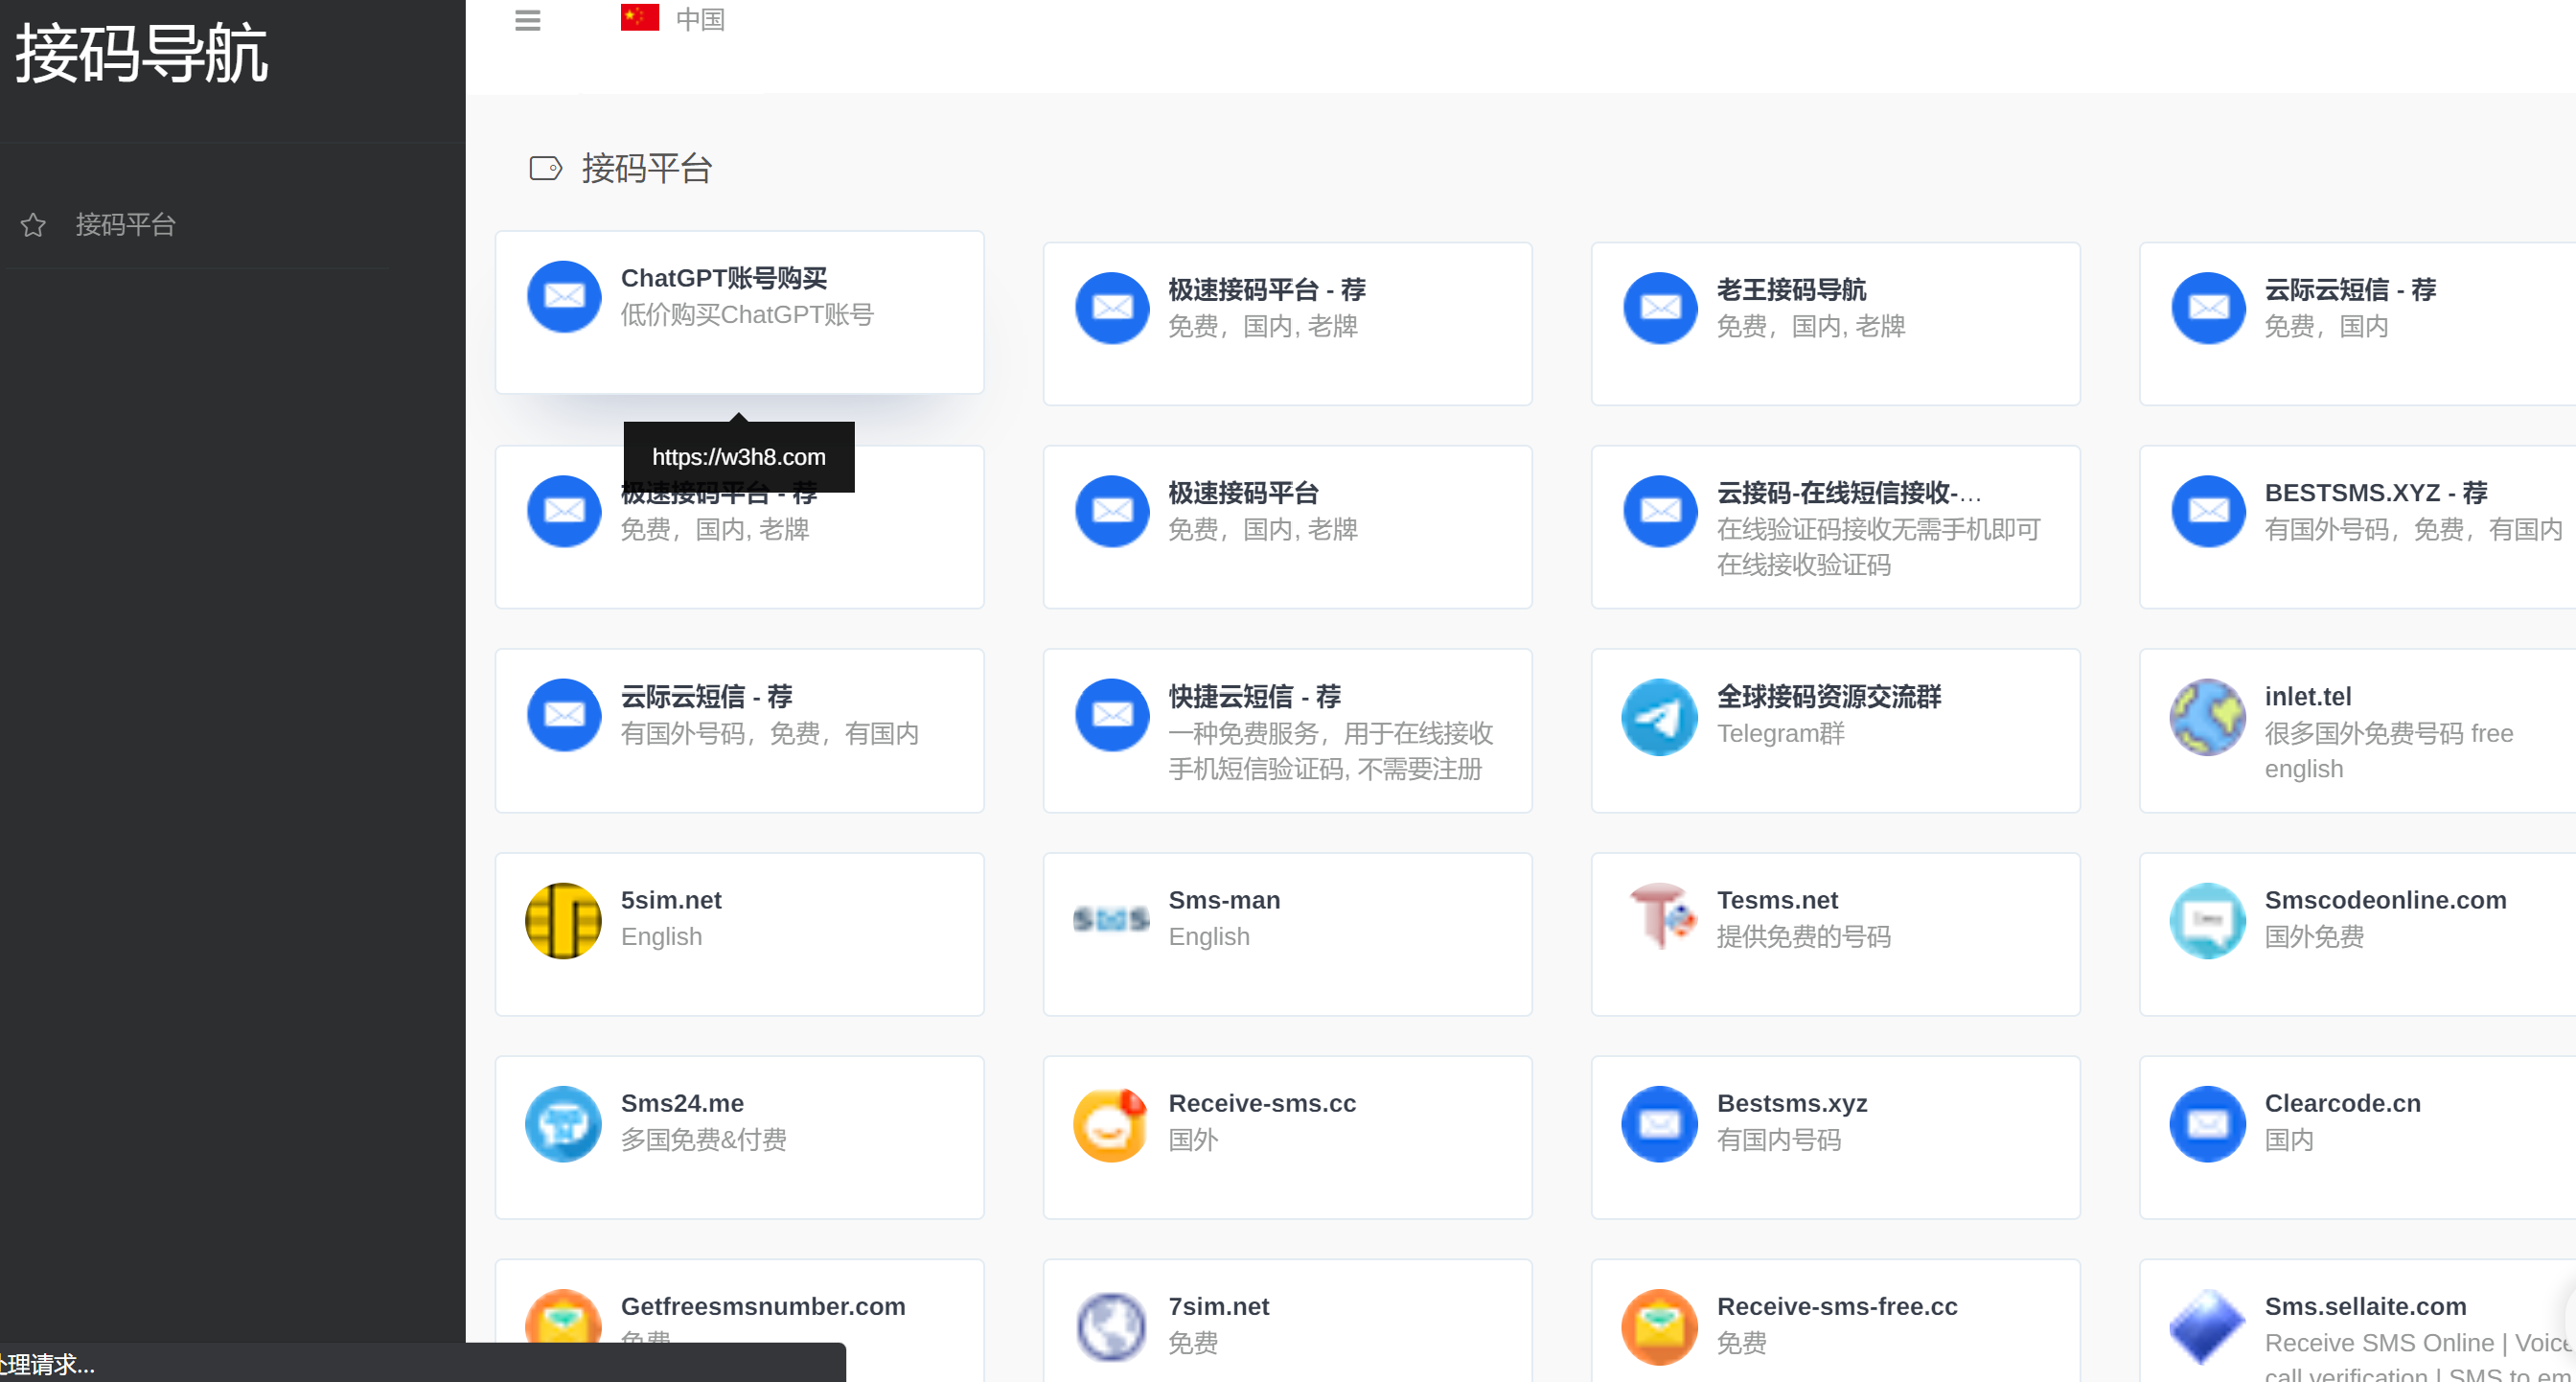2576x1382 pixels.
Task: Click the Tesms.net logo icon
Action: pos(1660,915)
